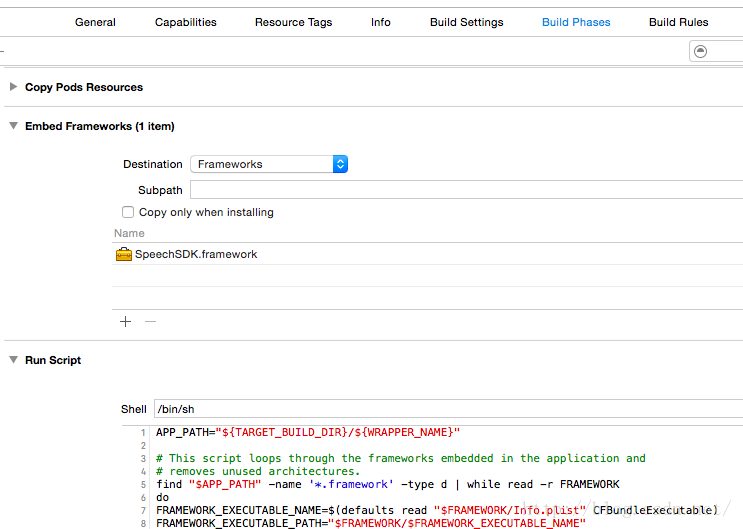Click script line 1 APP_PATH text
The image size is (743, 529).
(308, 432)
